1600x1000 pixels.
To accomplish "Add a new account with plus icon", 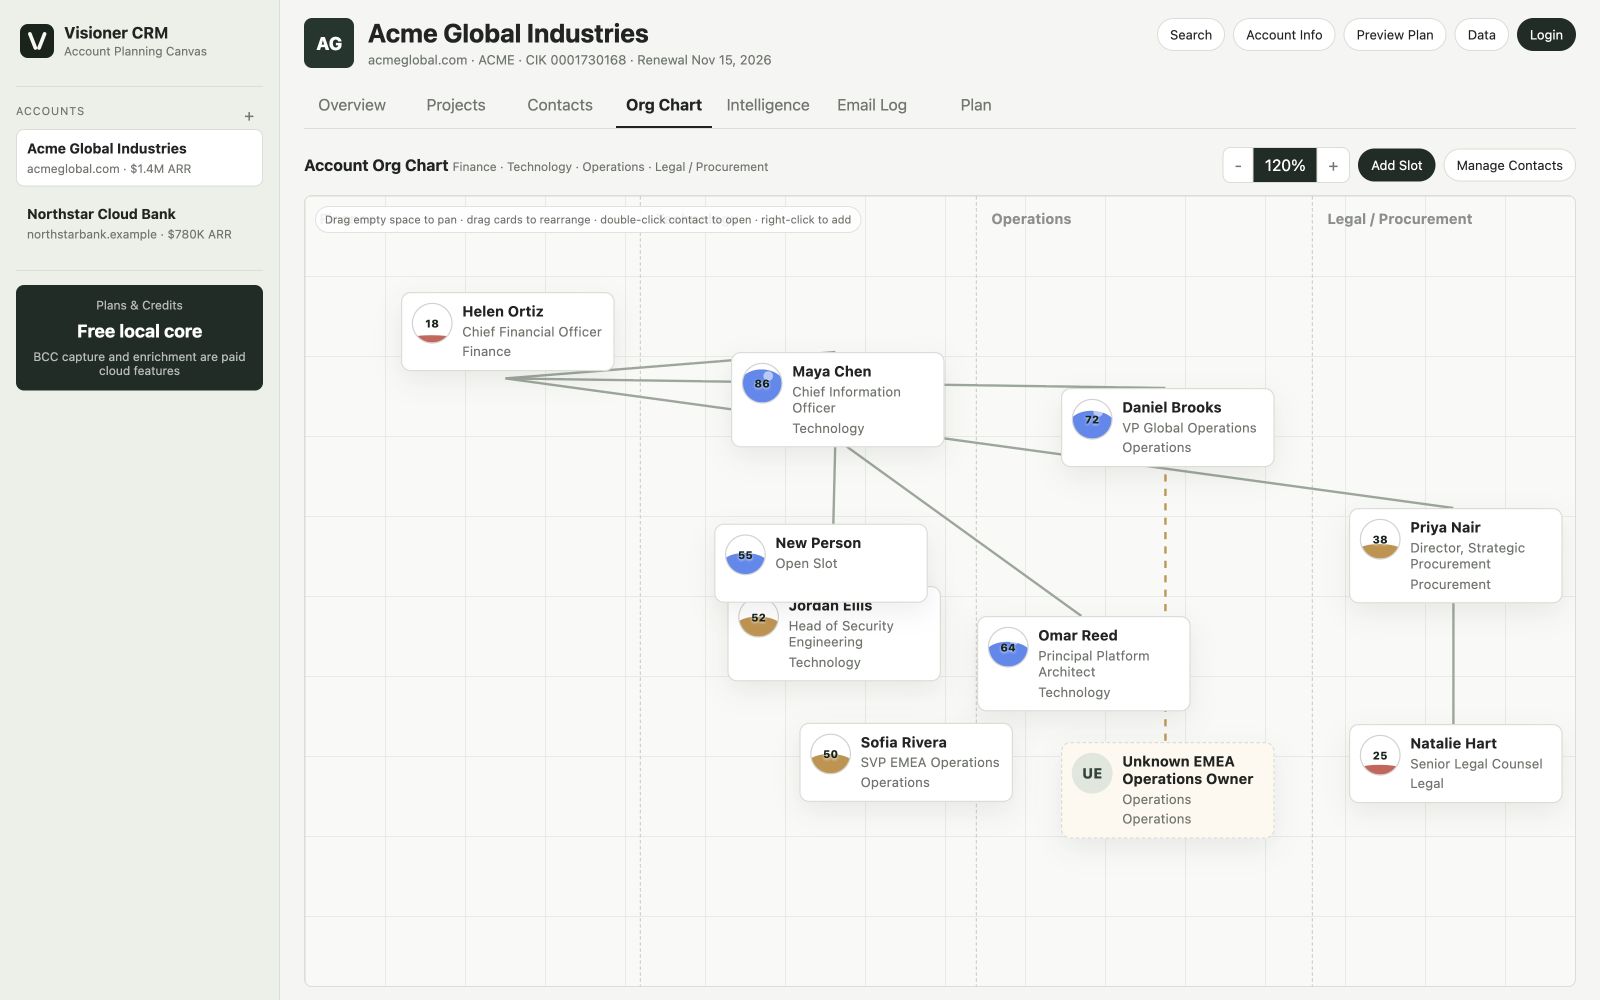I will (x=249, y=116).
